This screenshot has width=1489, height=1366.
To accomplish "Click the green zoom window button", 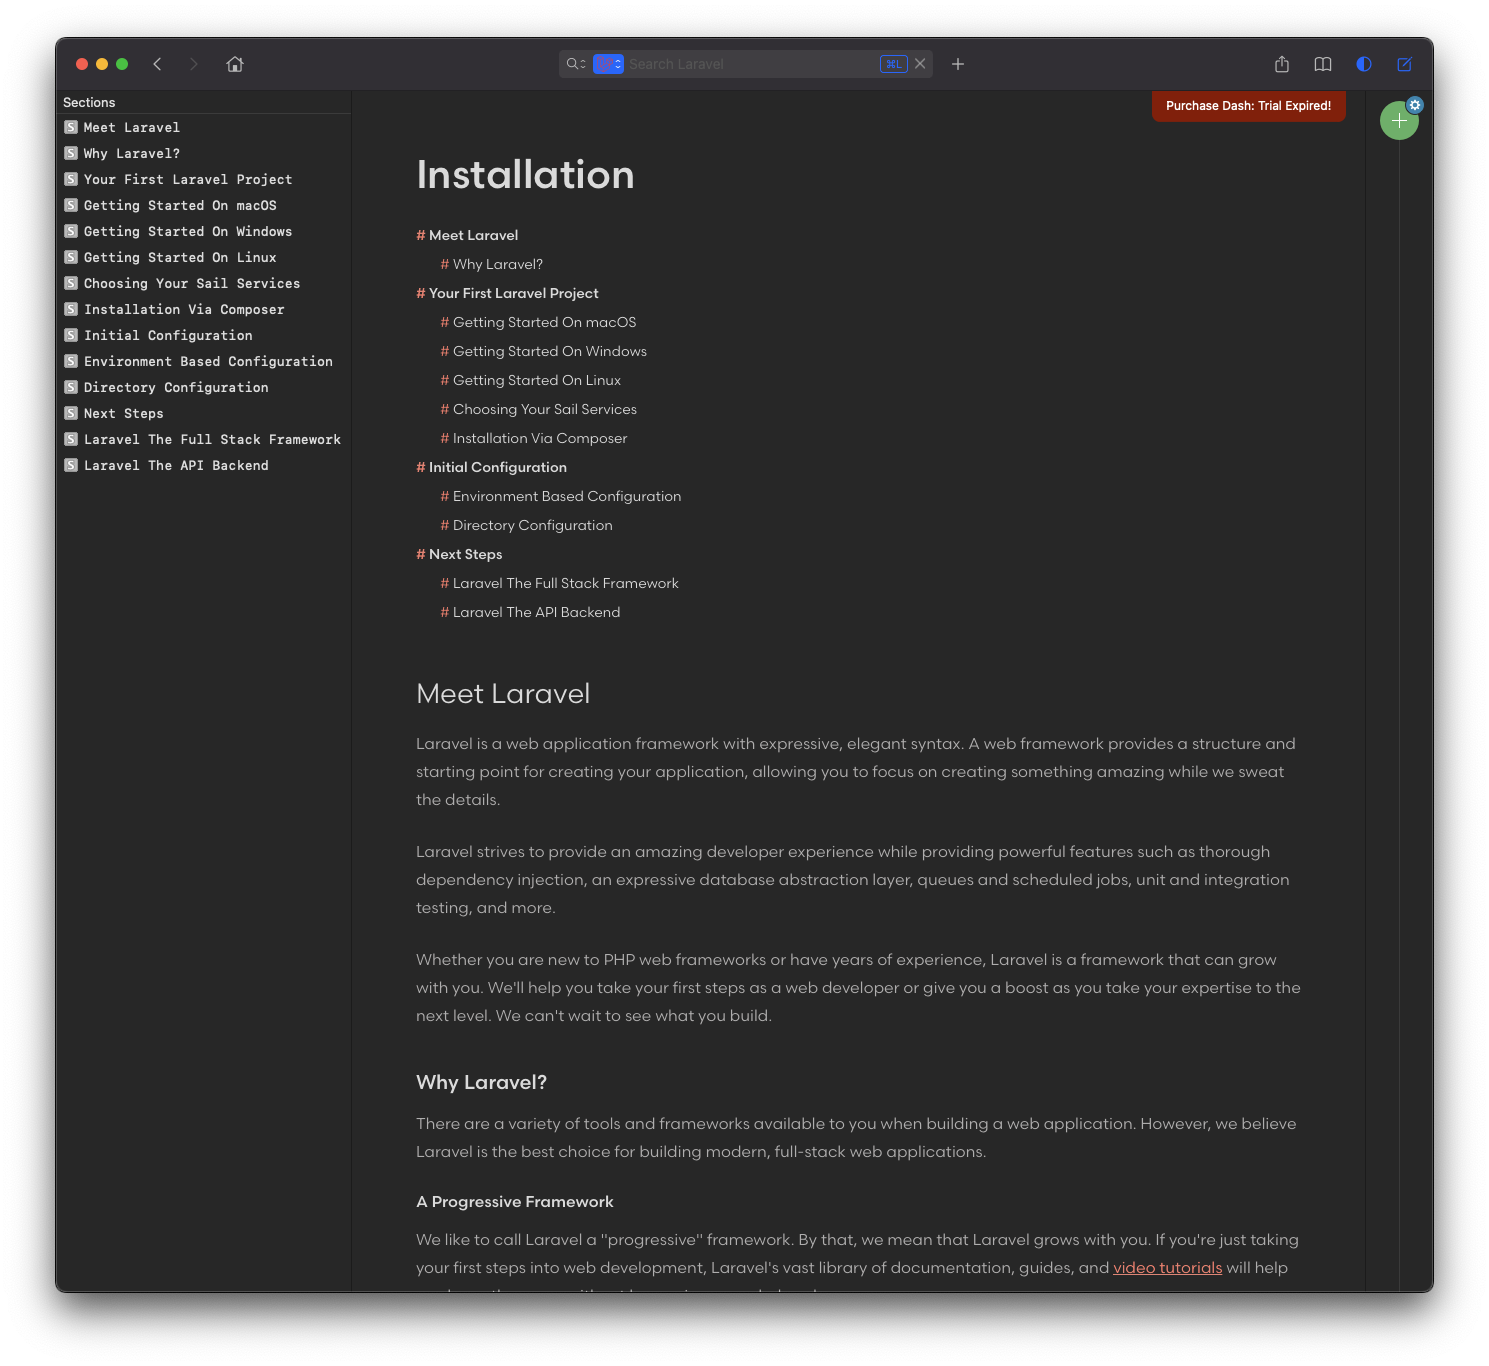I will (x=122, y=64).
